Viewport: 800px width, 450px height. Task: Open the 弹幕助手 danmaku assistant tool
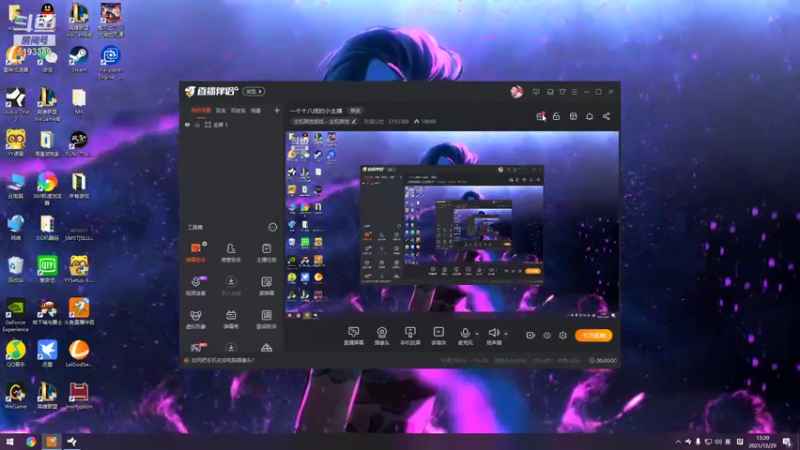pos(195,252)
